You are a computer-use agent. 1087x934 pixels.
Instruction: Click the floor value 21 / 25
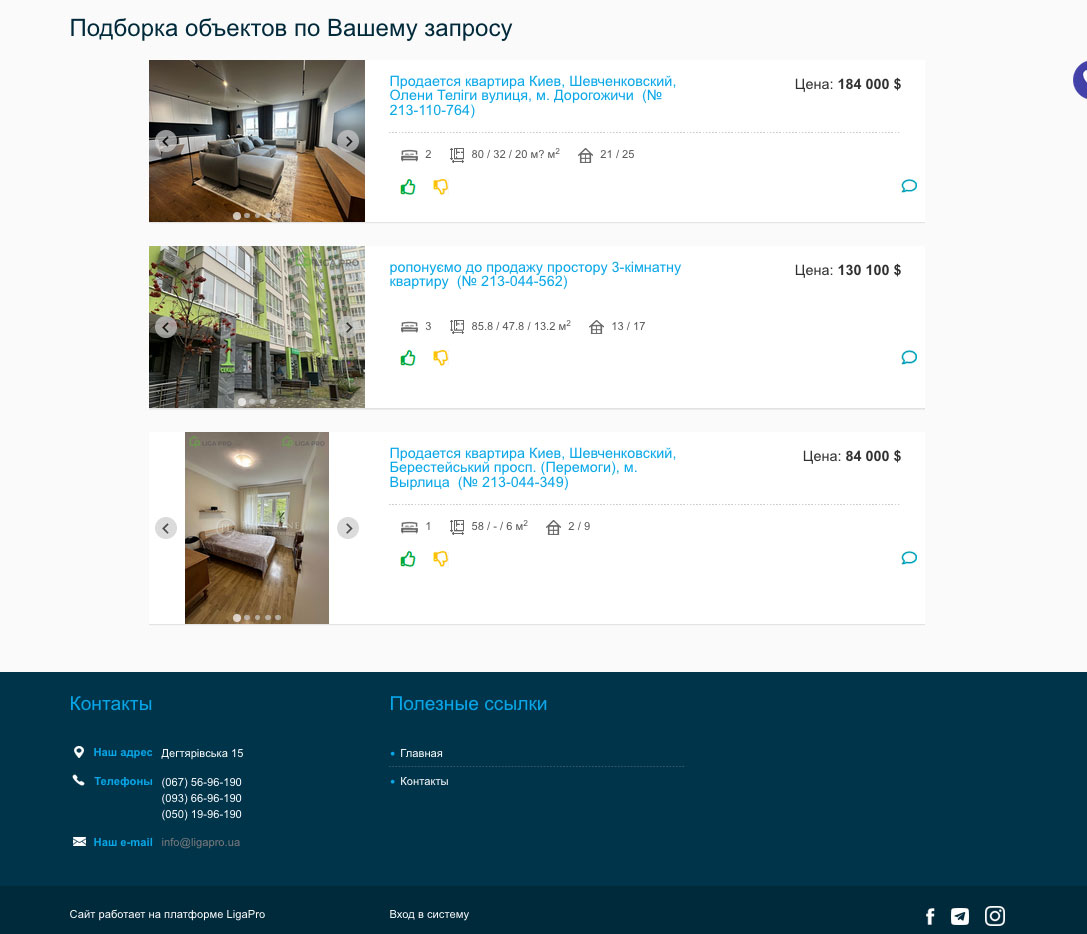click(x=617, y=154)
